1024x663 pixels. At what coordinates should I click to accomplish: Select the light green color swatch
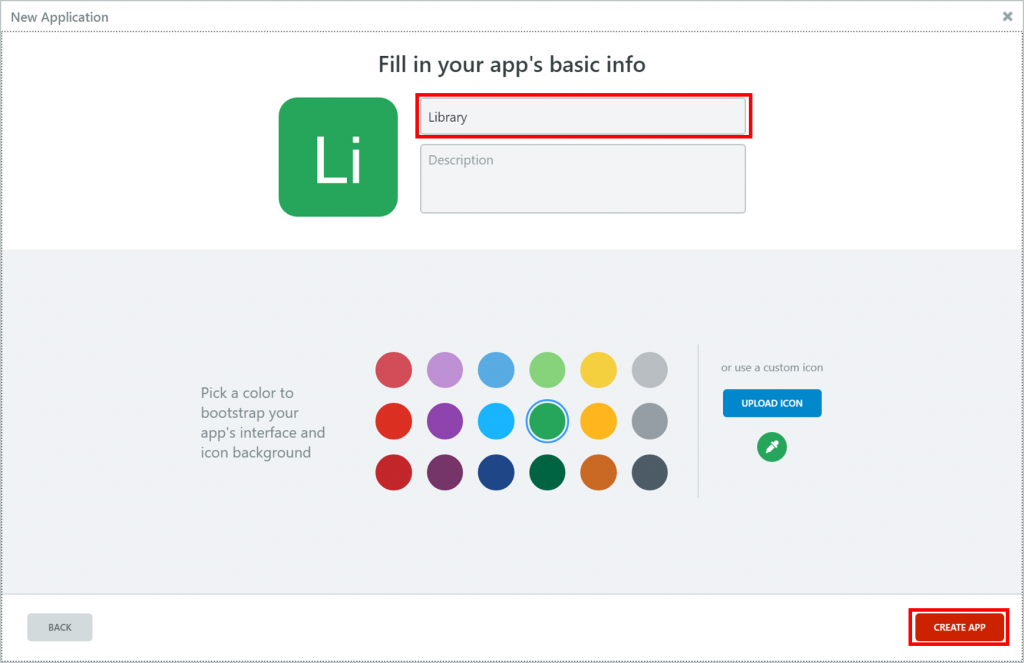point(548,369)
